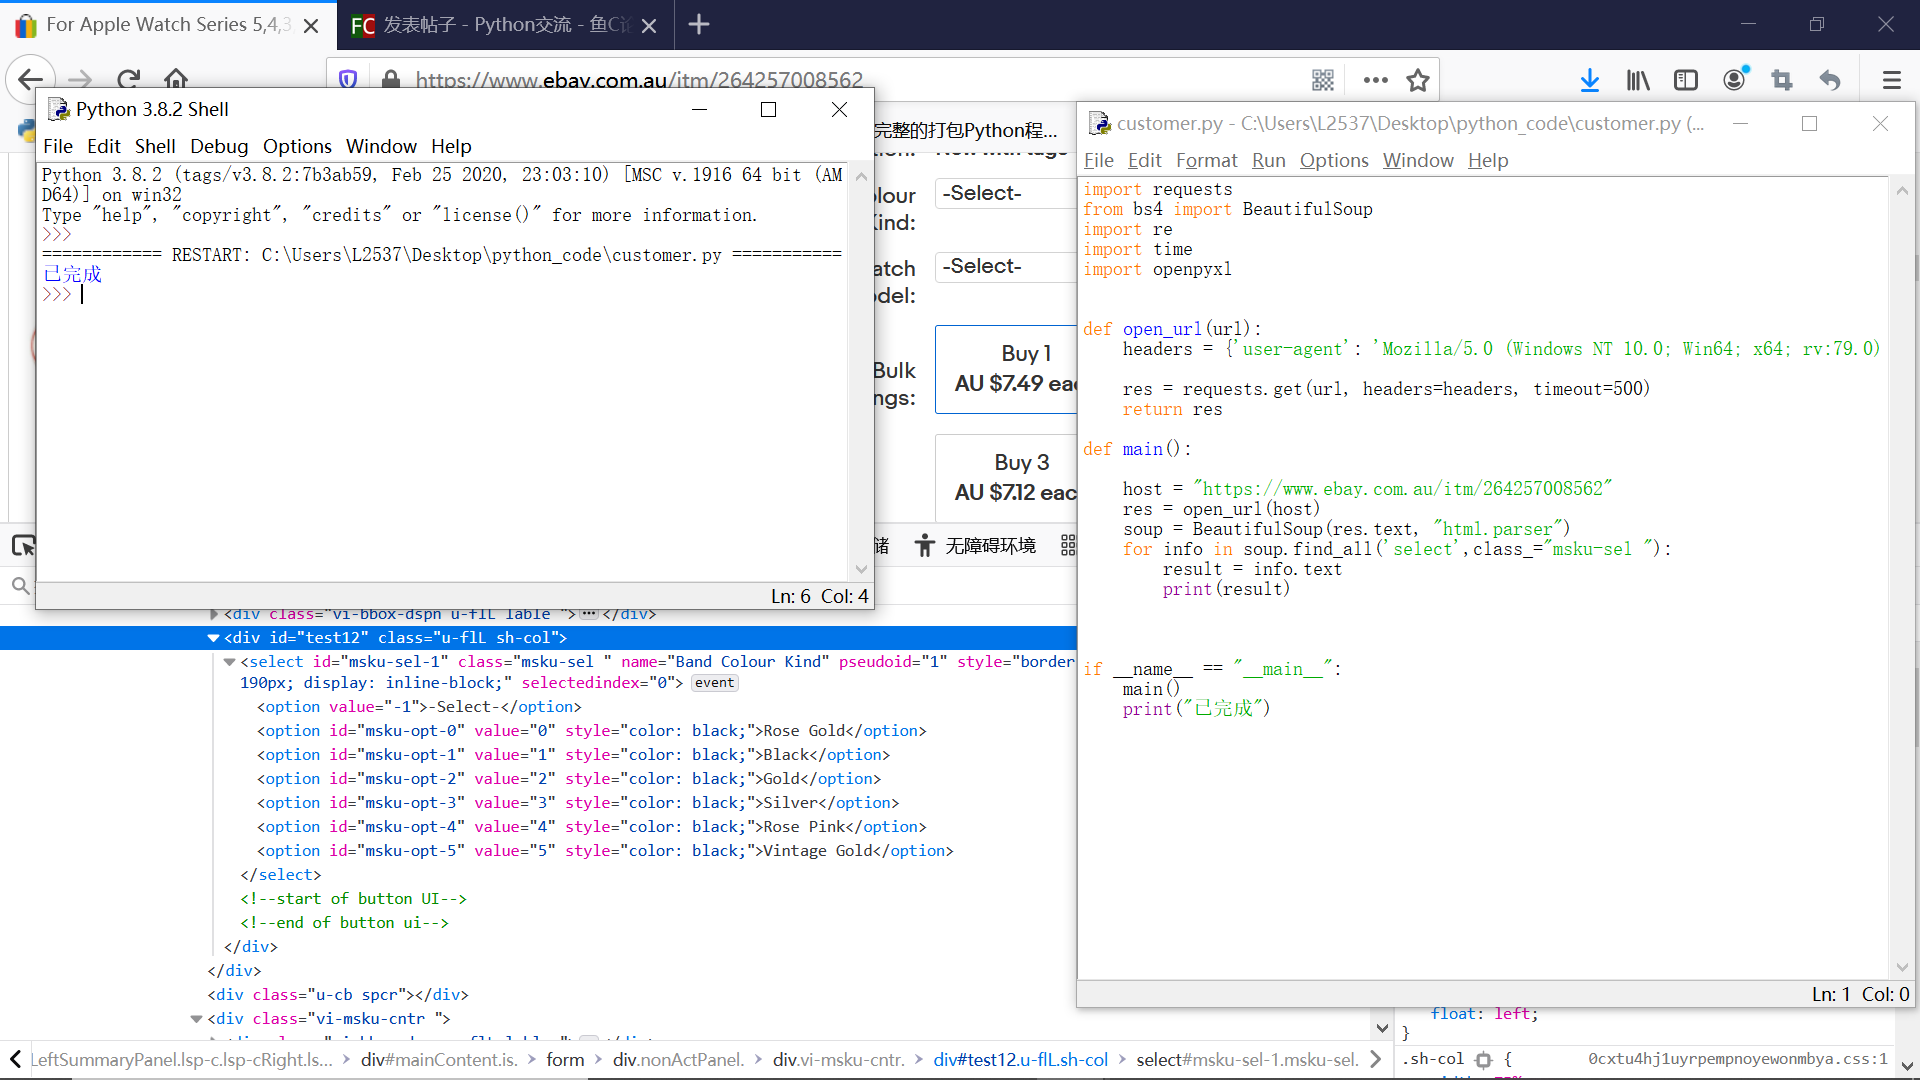Open Window menu in Python Shell
This screenshot has height=1080, width=1920.
381,146
